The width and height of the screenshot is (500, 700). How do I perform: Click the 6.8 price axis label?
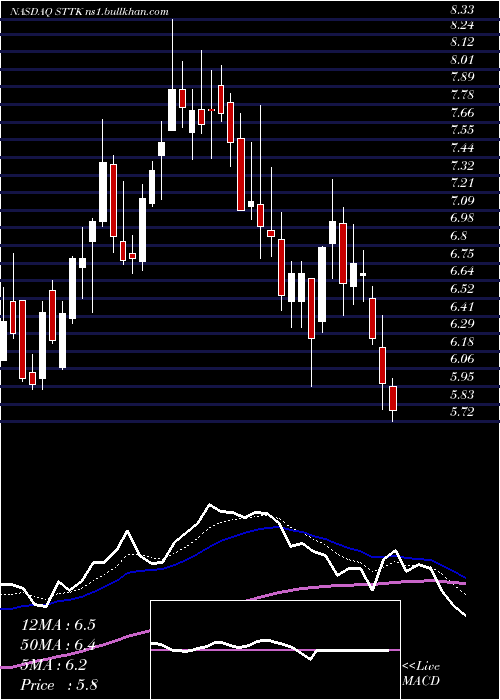coord(458,237)
